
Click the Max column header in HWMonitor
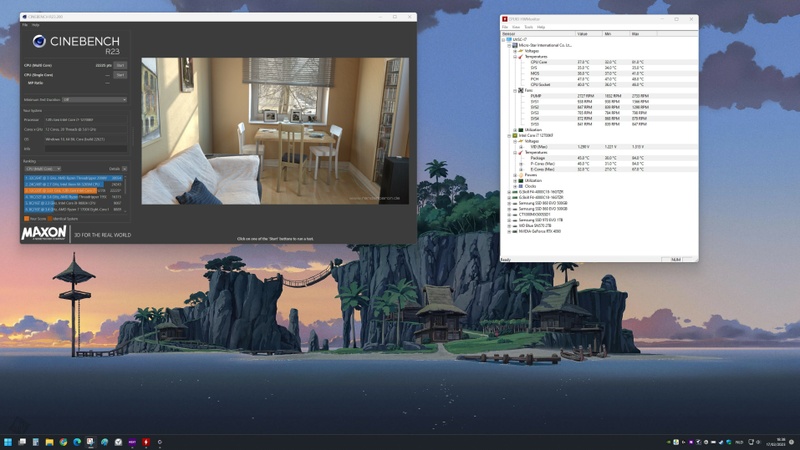(x=643, y=34)
